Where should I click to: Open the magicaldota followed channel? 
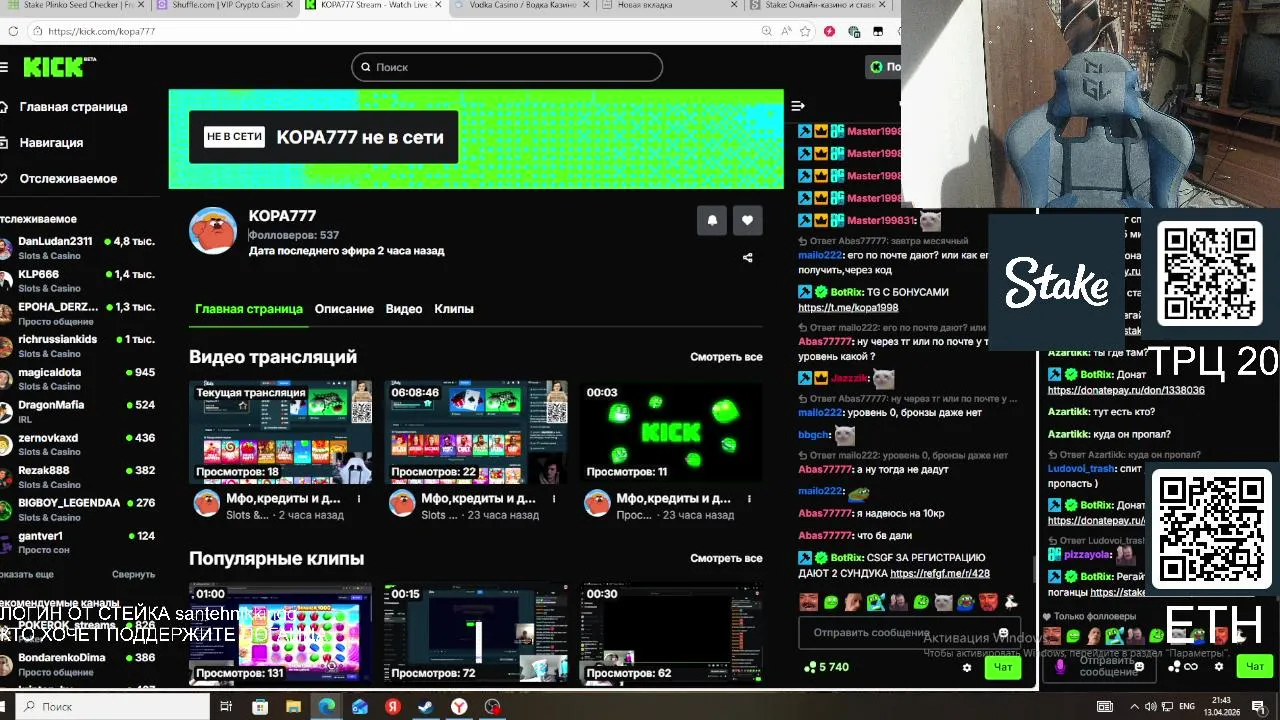[78, 379]
